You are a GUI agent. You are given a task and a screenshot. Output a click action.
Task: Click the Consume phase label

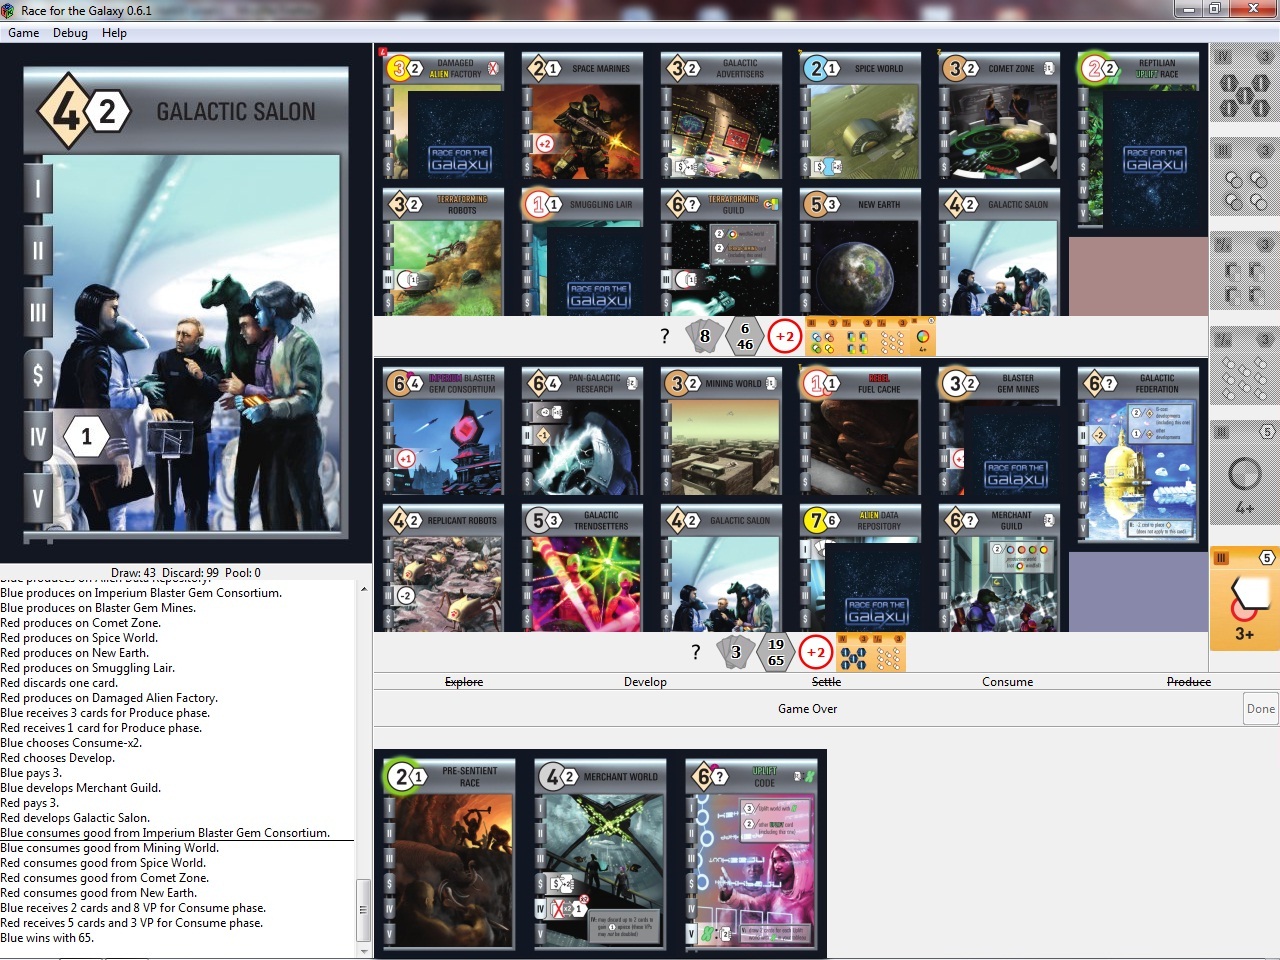coord(1007,682)
